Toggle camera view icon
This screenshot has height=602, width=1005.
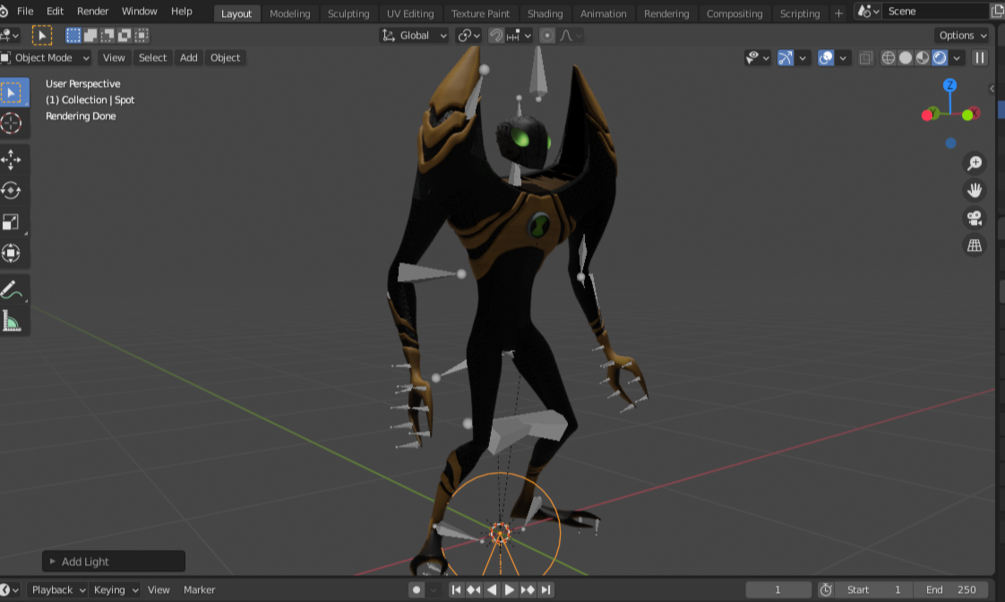click(x=974, y=218)
